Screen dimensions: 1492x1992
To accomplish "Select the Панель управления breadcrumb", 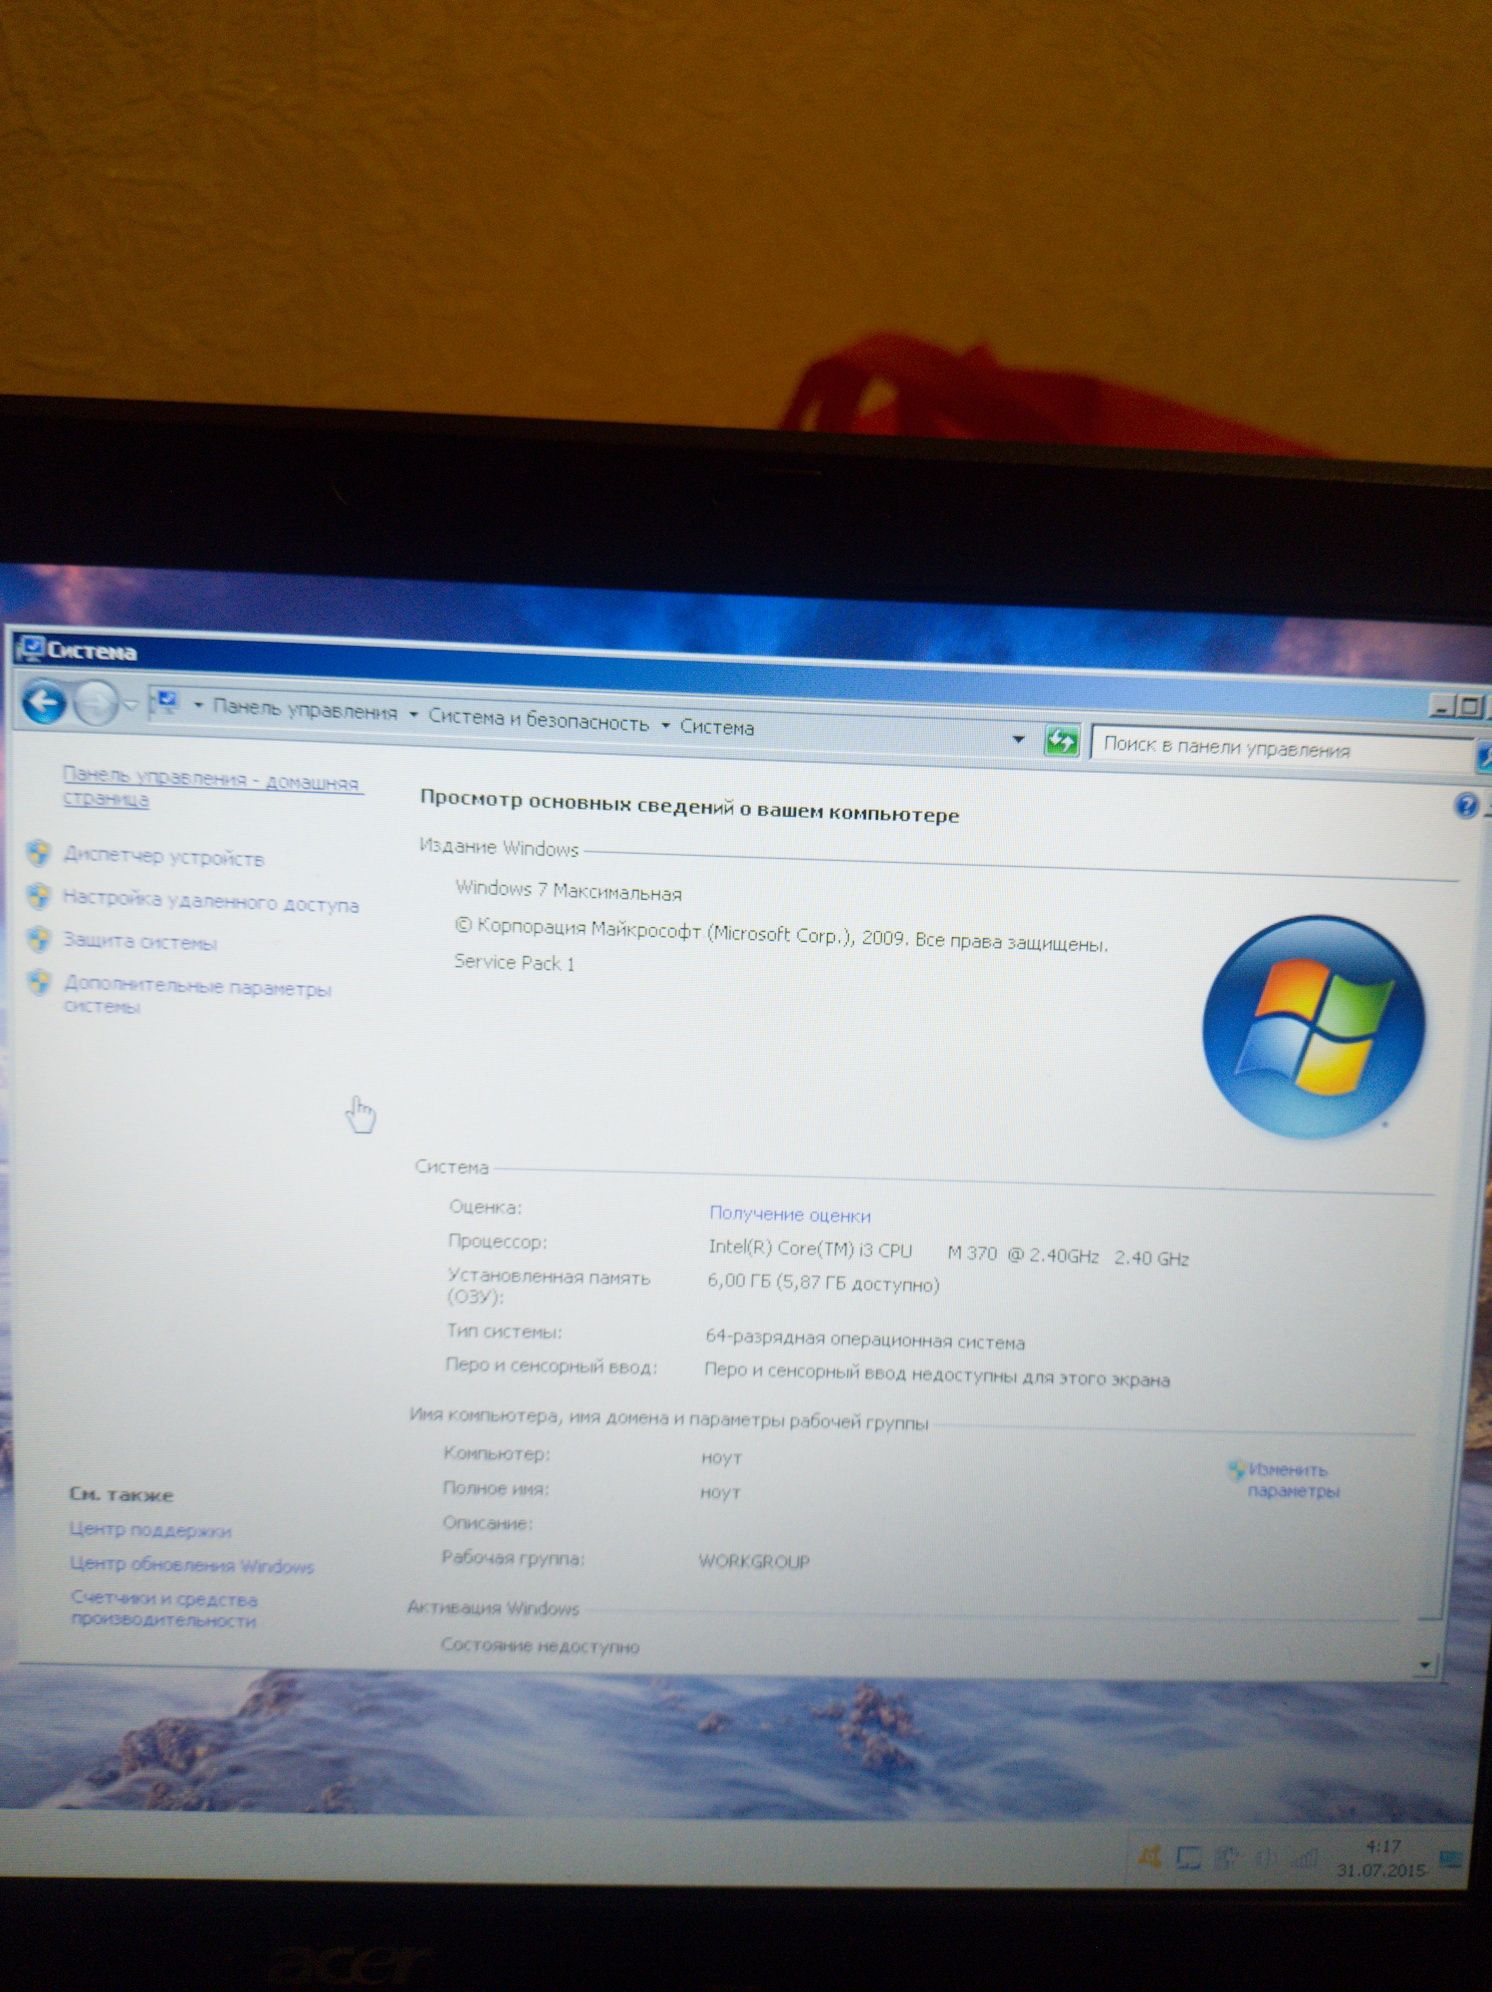I will (x=305, y=710).
